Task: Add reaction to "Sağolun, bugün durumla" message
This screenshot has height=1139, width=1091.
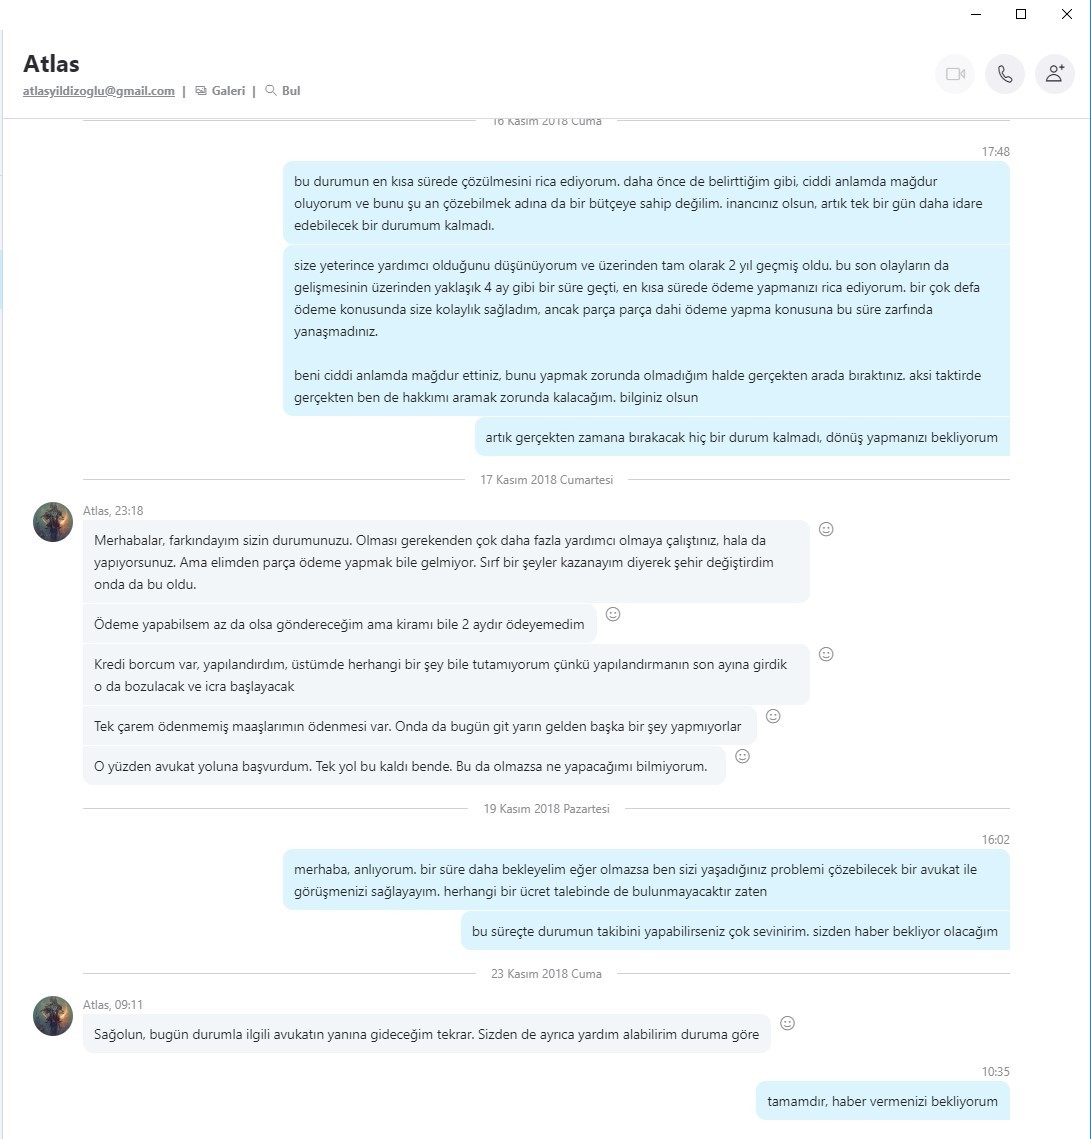Action: coord(787,1023)
